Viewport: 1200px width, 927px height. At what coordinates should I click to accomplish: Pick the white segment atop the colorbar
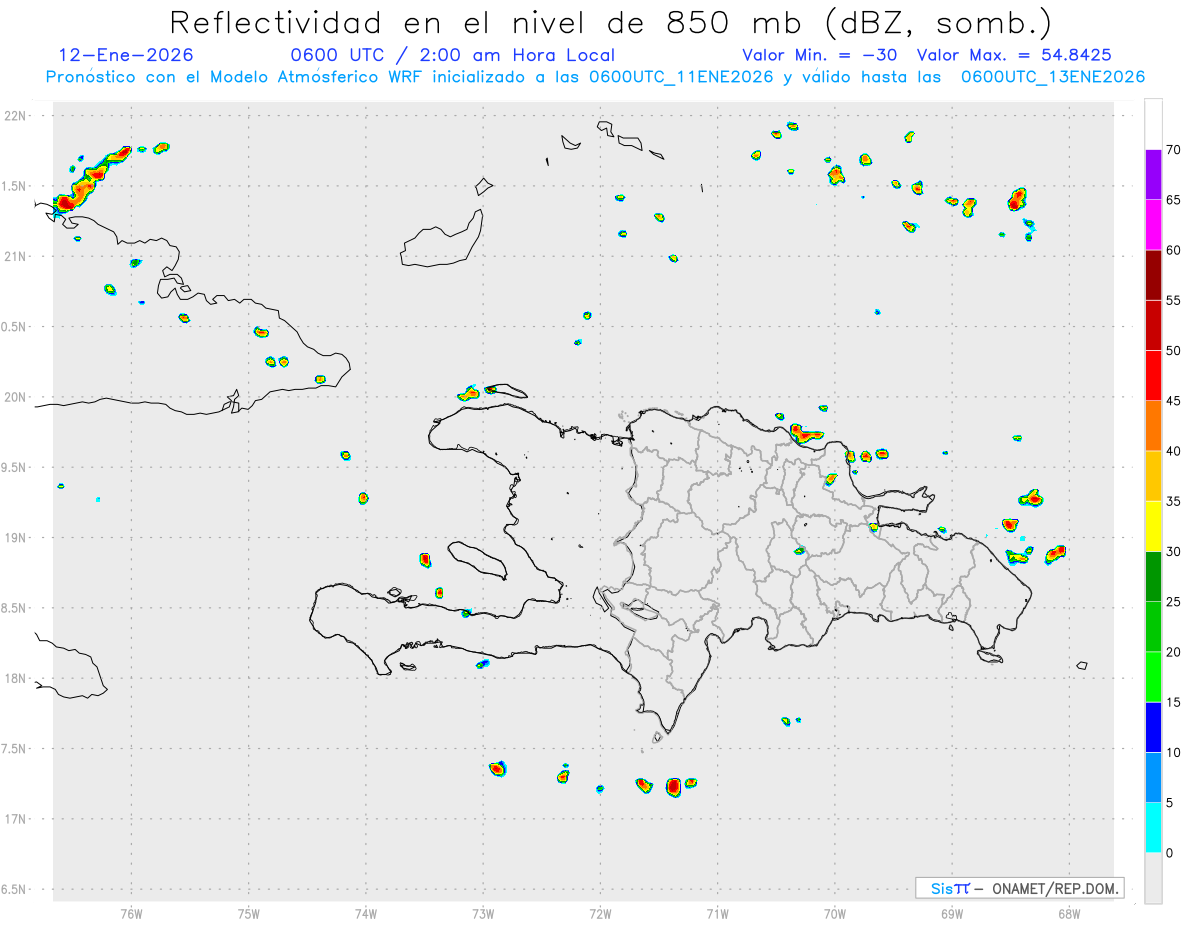point(1153,124)
